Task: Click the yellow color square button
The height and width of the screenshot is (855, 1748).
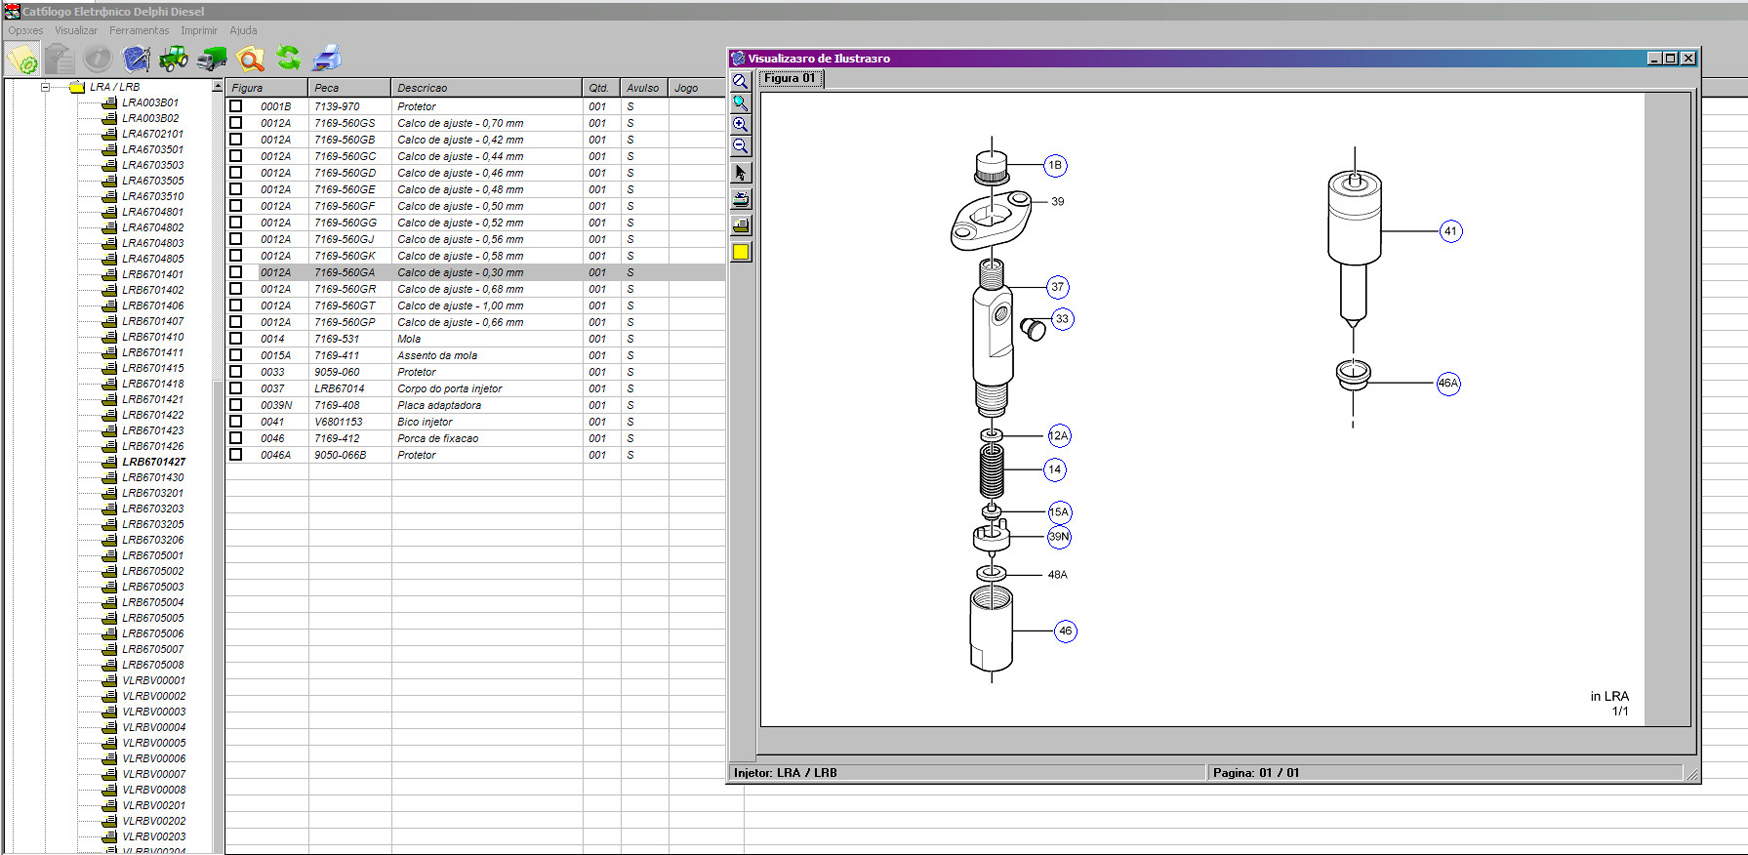Action: click(740, 252)
